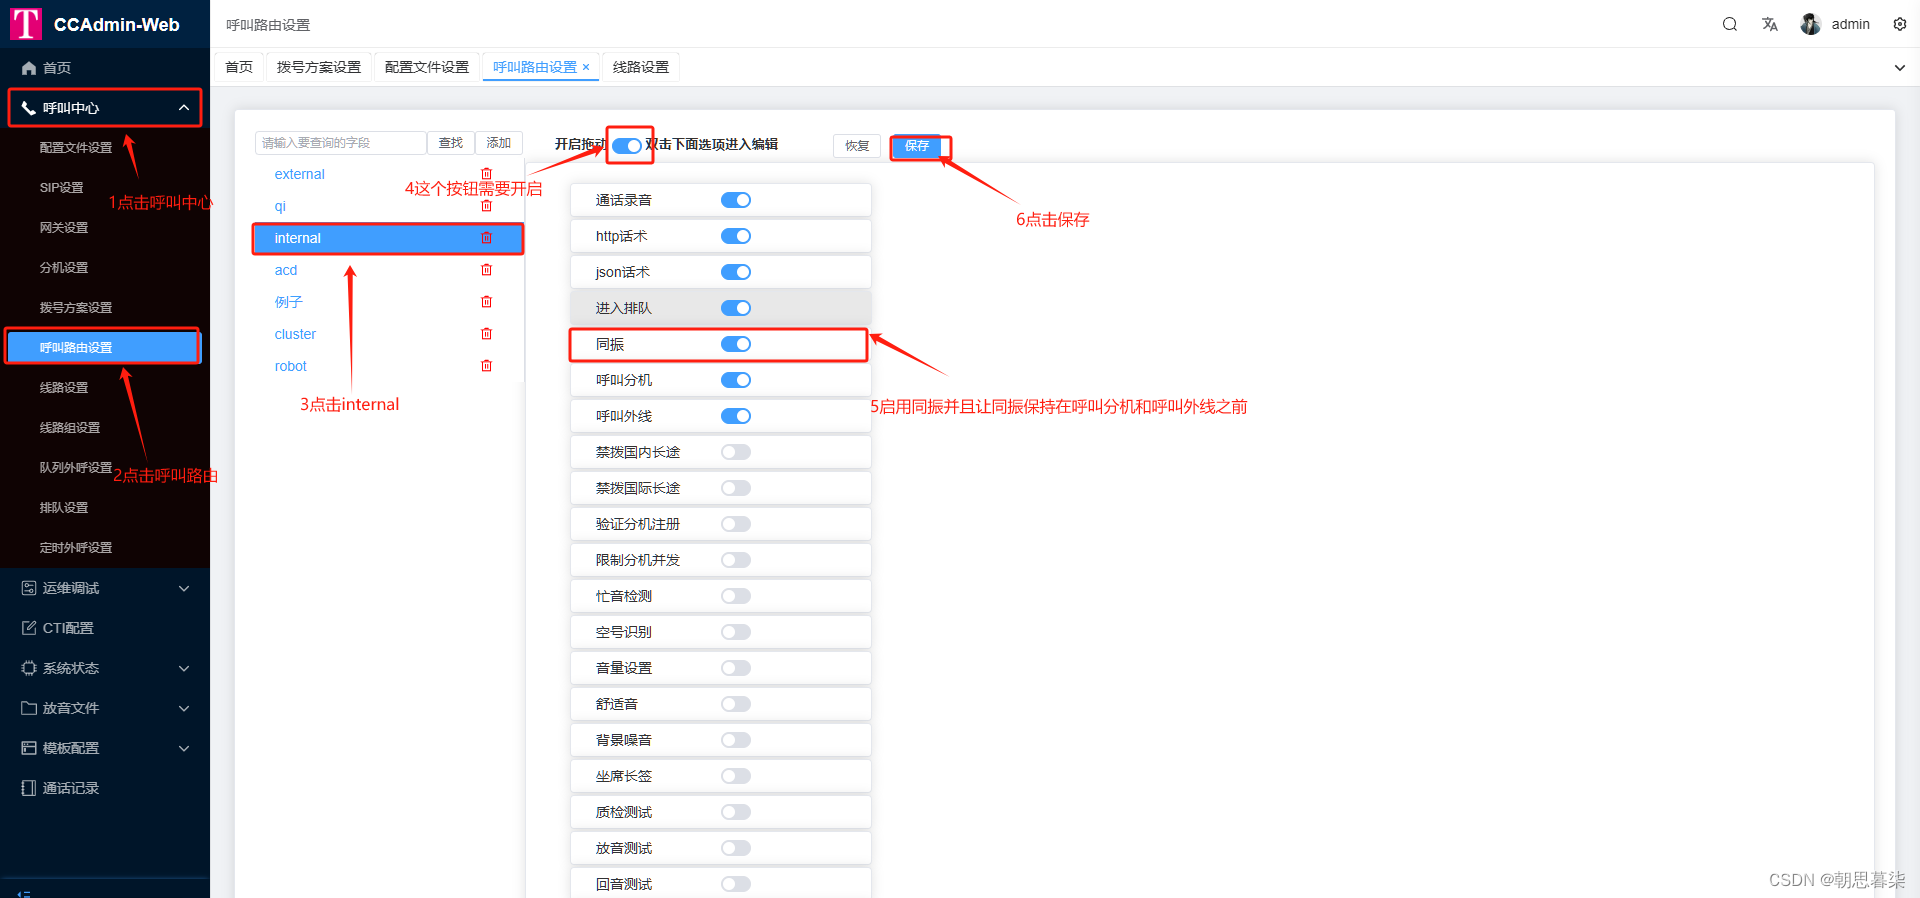Screen dimensions: 1920x898
Task: Select the acd route entry
Action: 286,270
